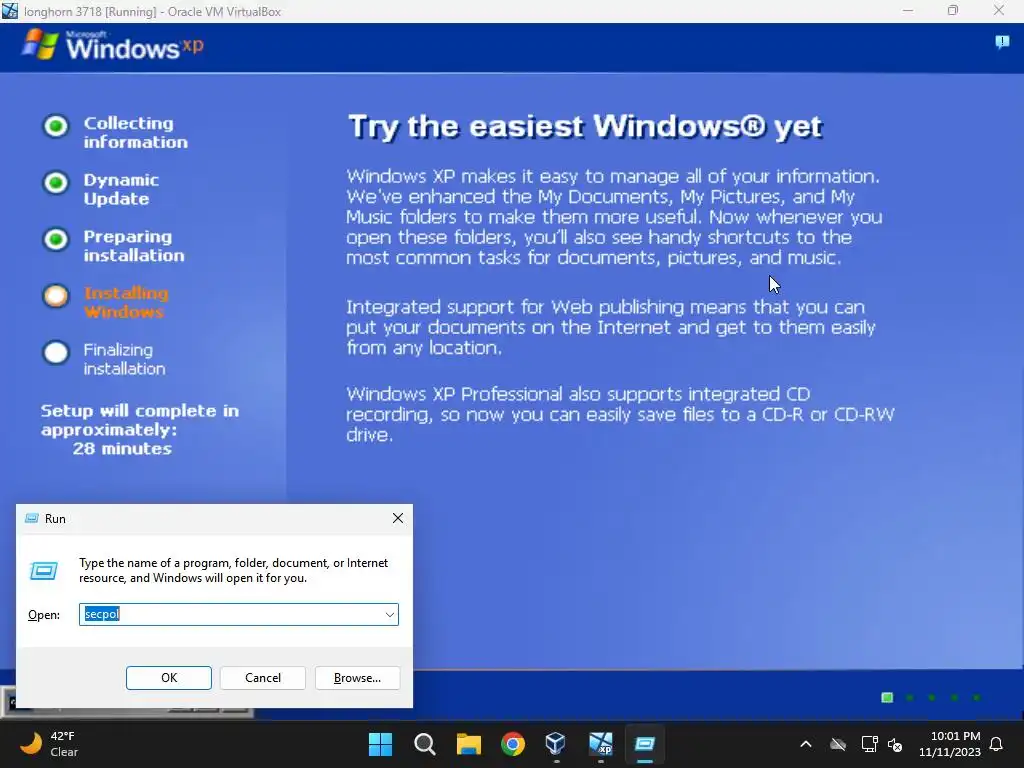Launch Search from the taskbar
The image size is (1024, 768).
[x=424, y=744]
